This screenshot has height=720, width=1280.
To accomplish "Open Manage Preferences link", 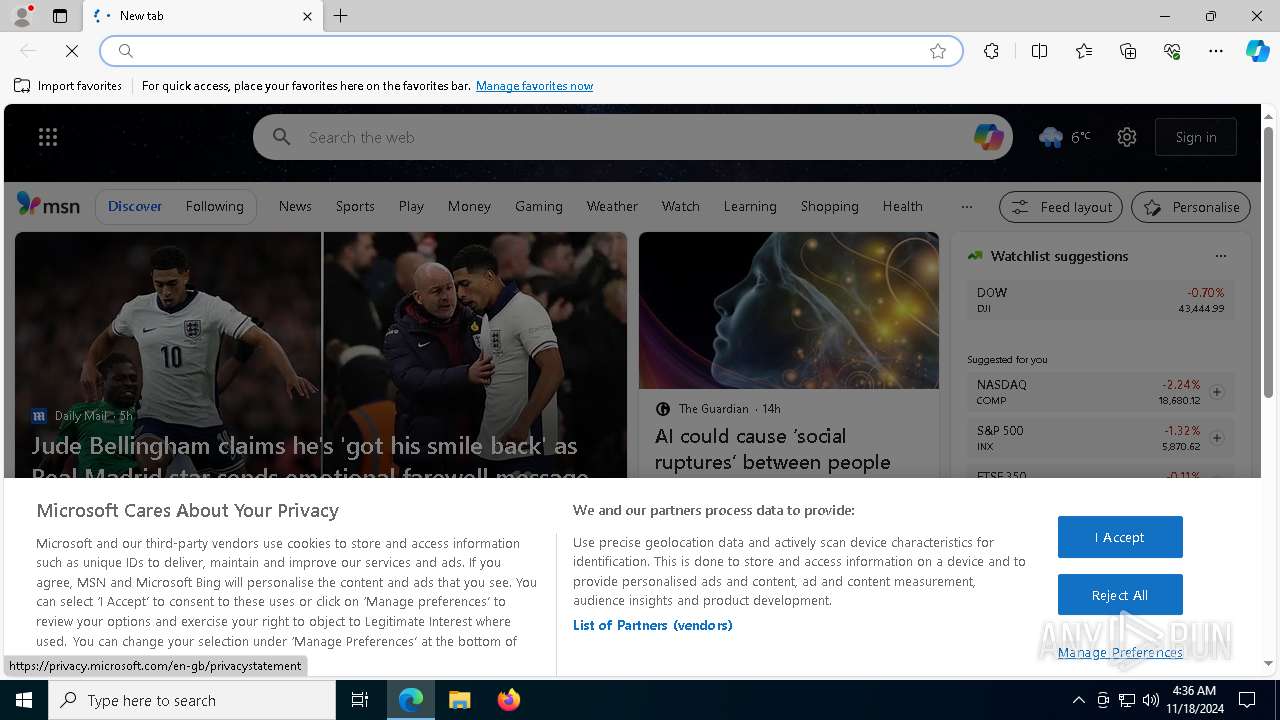I will [1120, 652].
